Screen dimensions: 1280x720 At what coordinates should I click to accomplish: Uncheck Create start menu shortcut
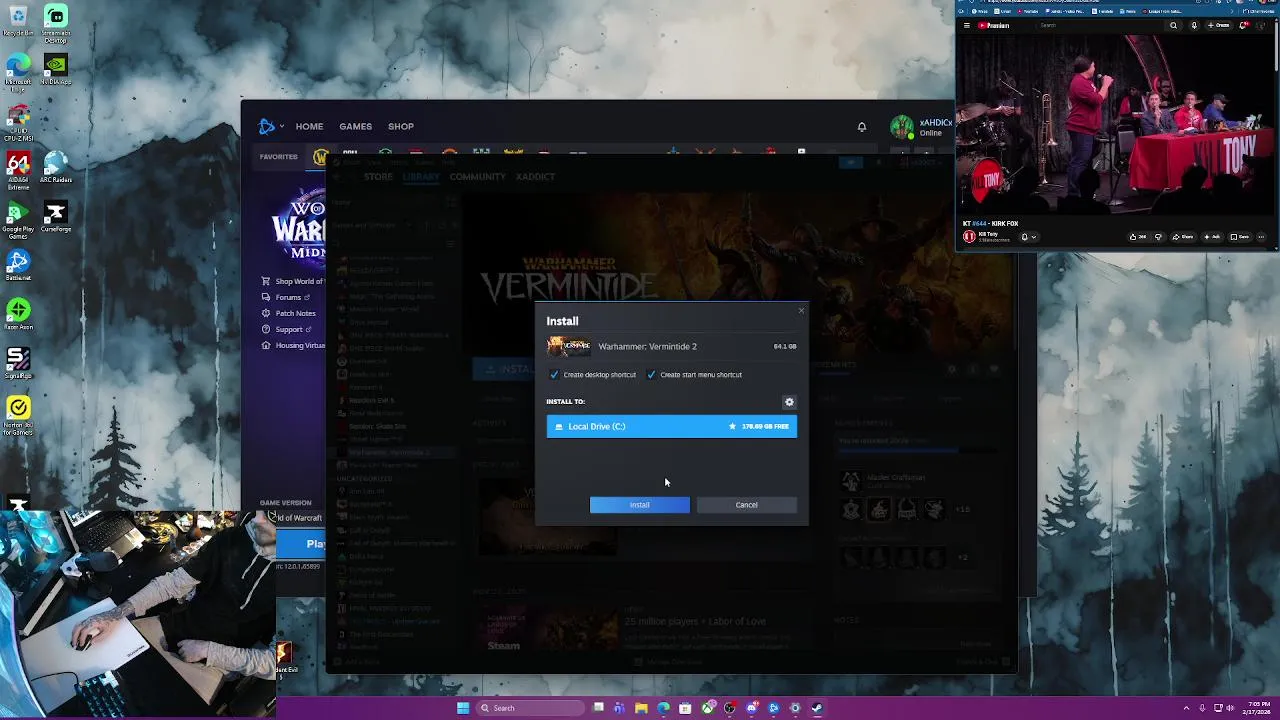coord(651,375)
